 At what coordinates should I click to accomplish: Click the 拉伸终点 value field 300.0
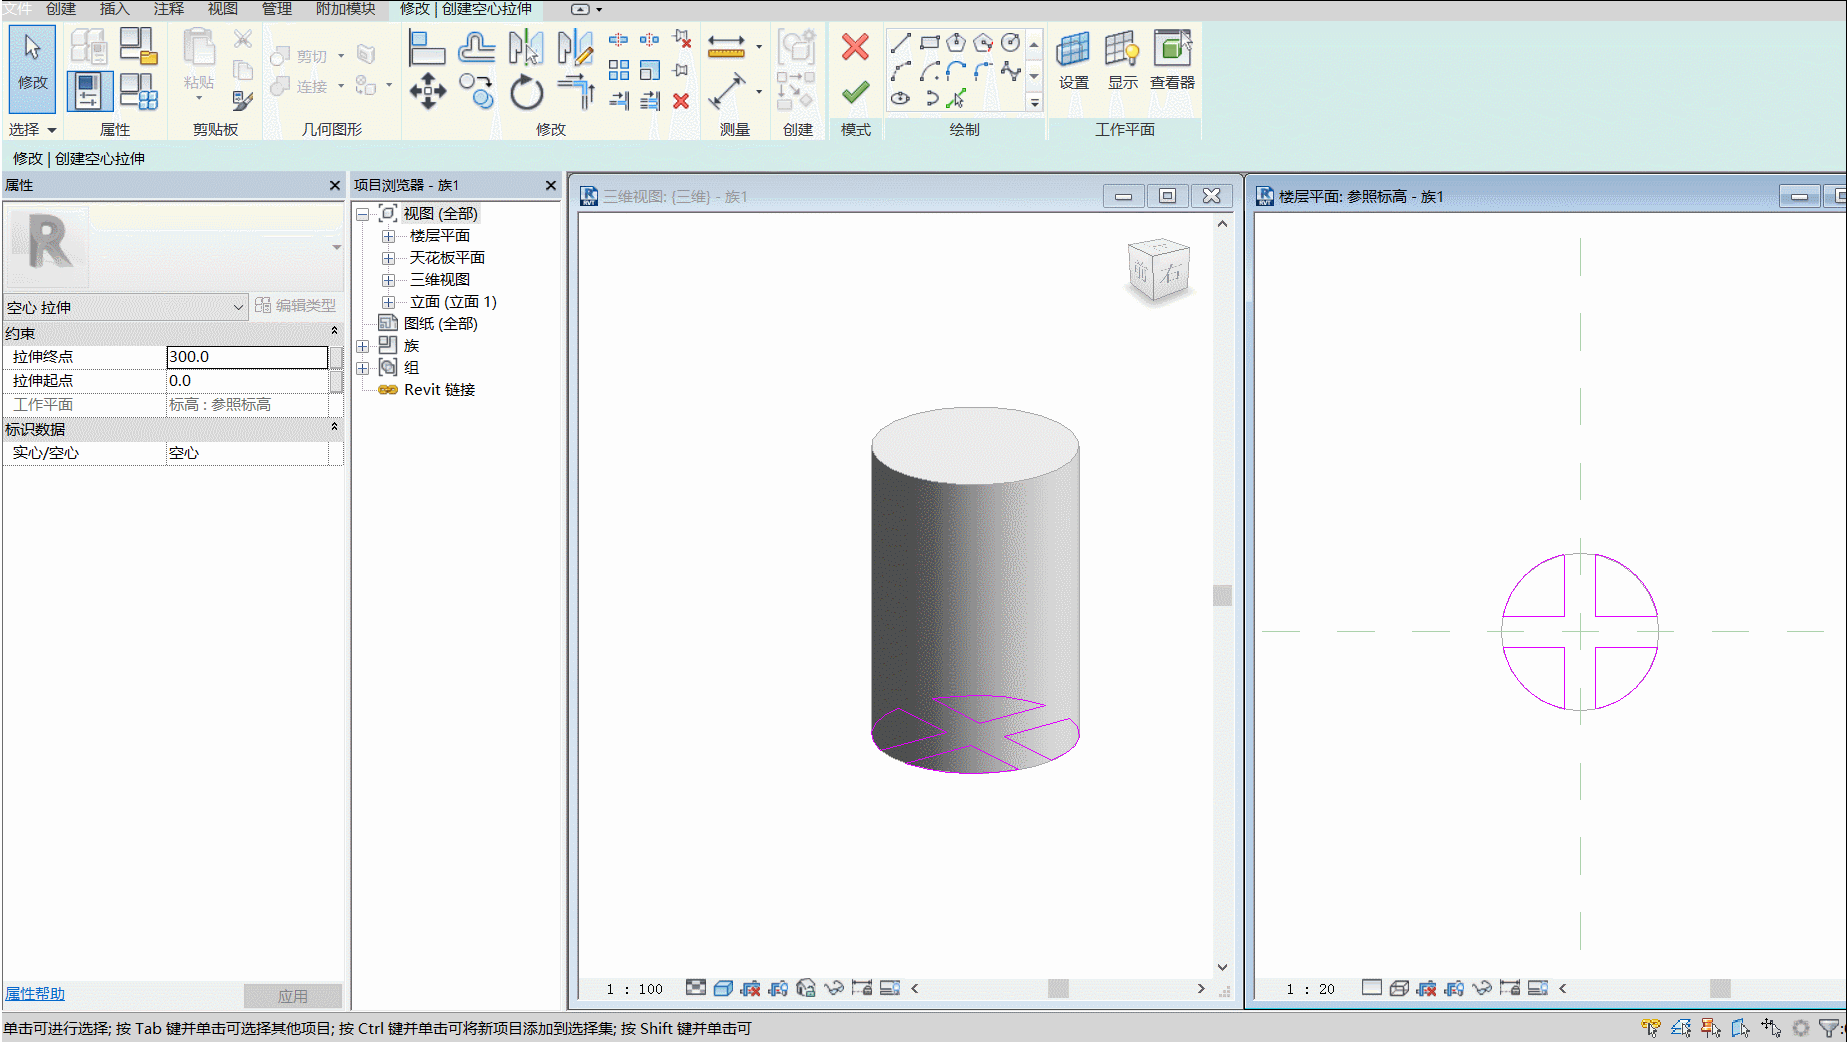tap(247, 357)
